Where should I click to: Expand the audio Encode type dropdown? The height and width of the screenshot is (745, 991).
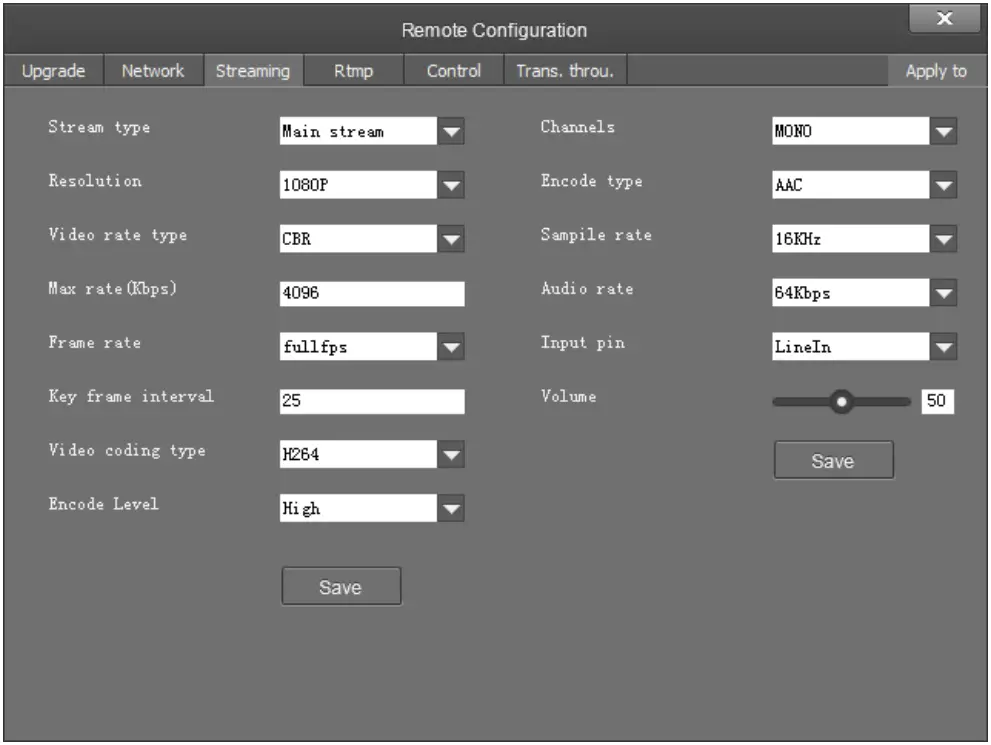[x=943, y=185]
